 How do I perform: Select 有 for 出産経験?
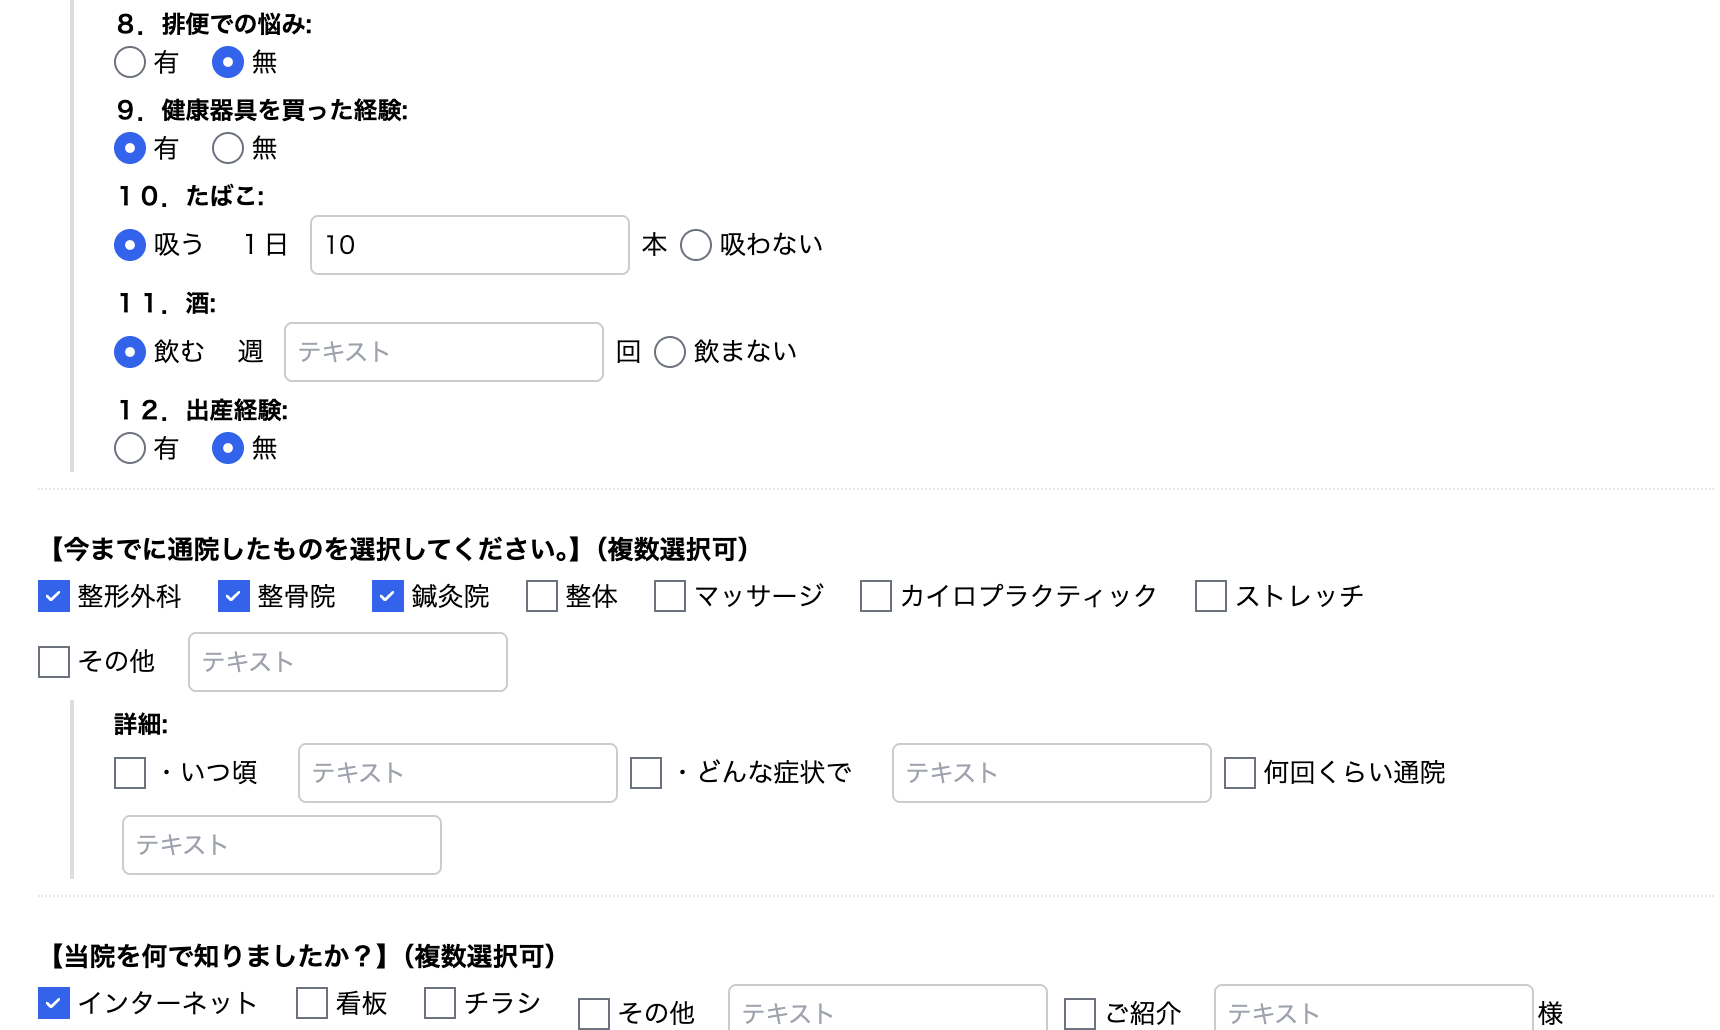129,448
